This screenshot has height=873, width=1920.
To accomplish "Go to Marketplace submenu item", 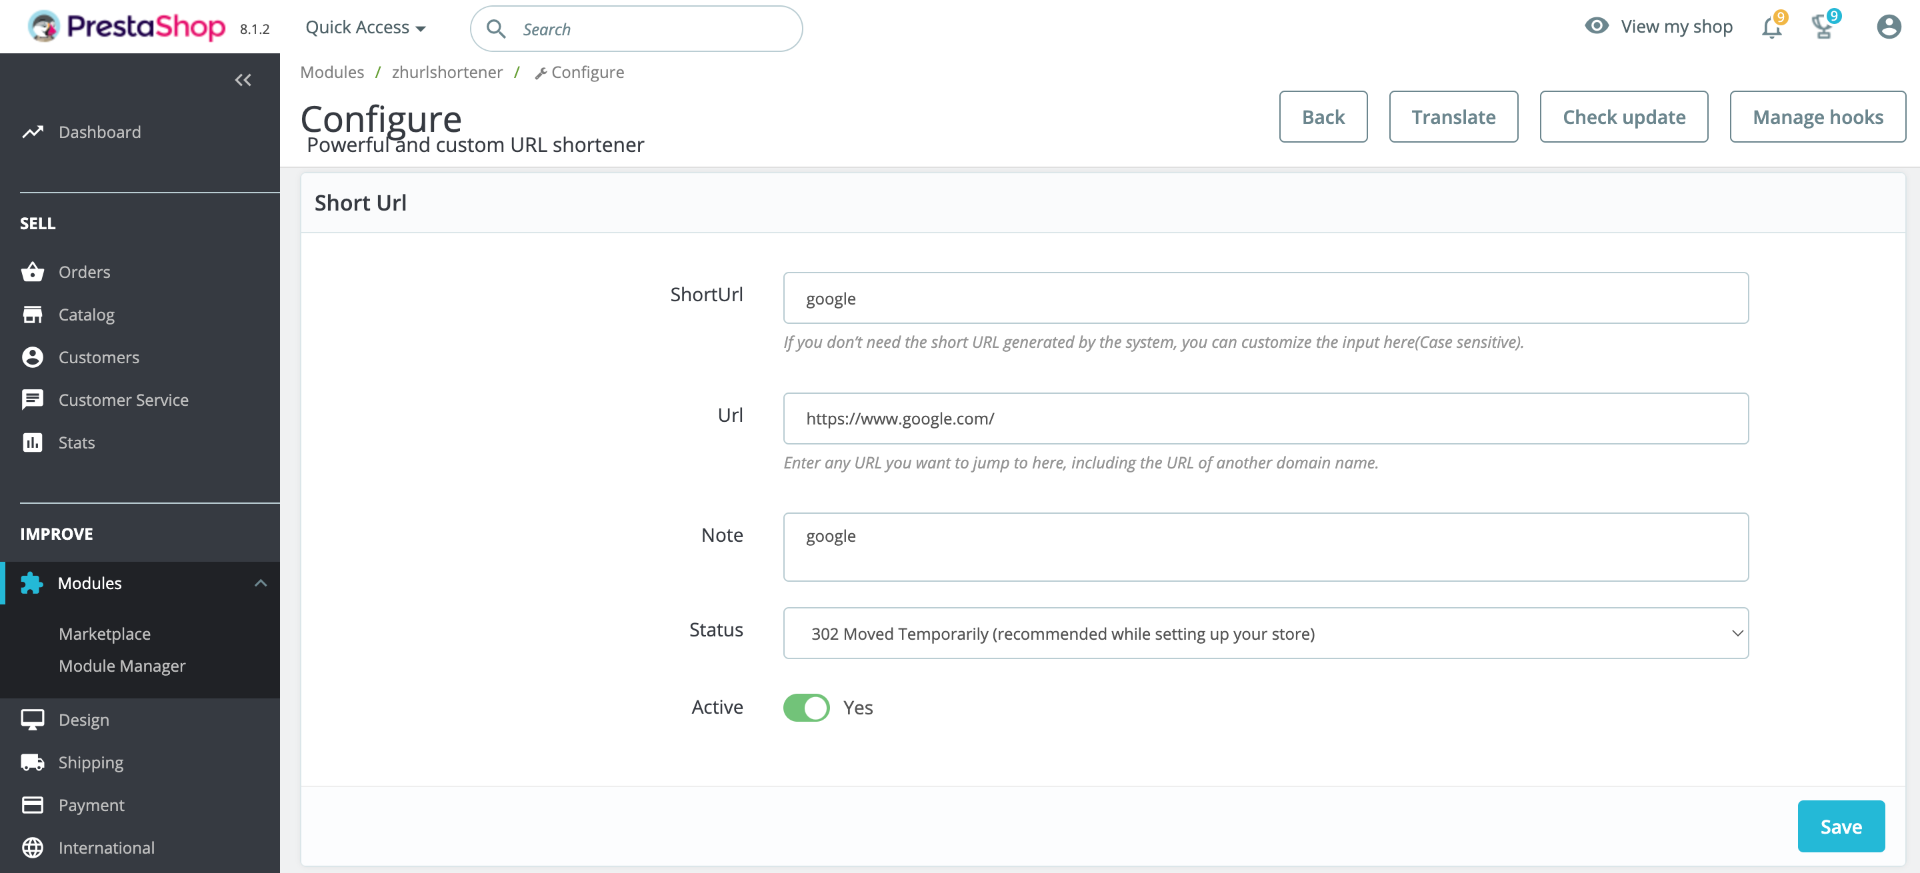I will pyautogui.click(x=105, y=634).
